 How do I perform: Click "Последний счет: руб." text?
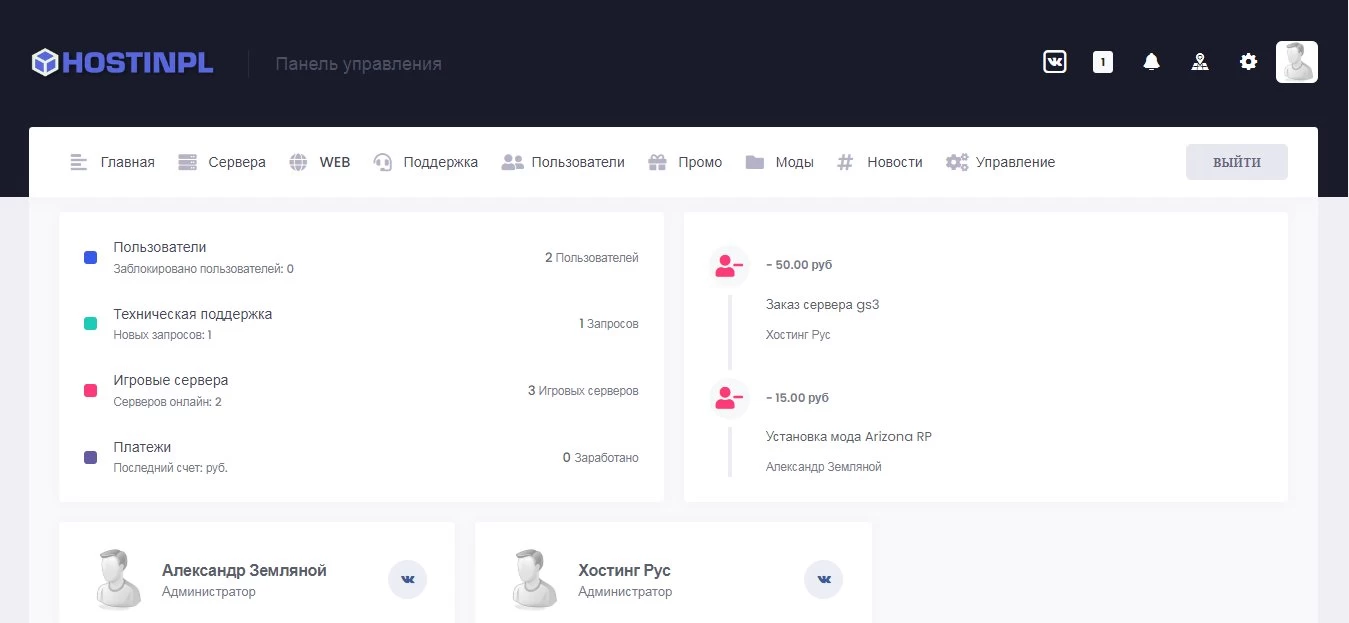pyautogui.click(x=171, y=468)
